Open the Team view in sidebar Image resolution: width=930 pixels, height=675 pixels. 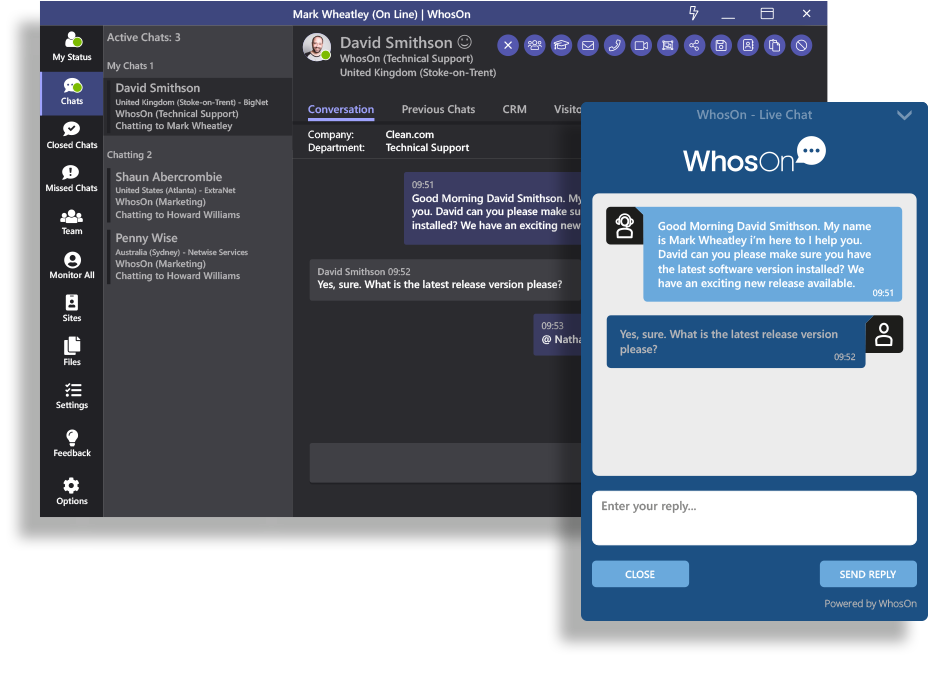tap(72, 222)
